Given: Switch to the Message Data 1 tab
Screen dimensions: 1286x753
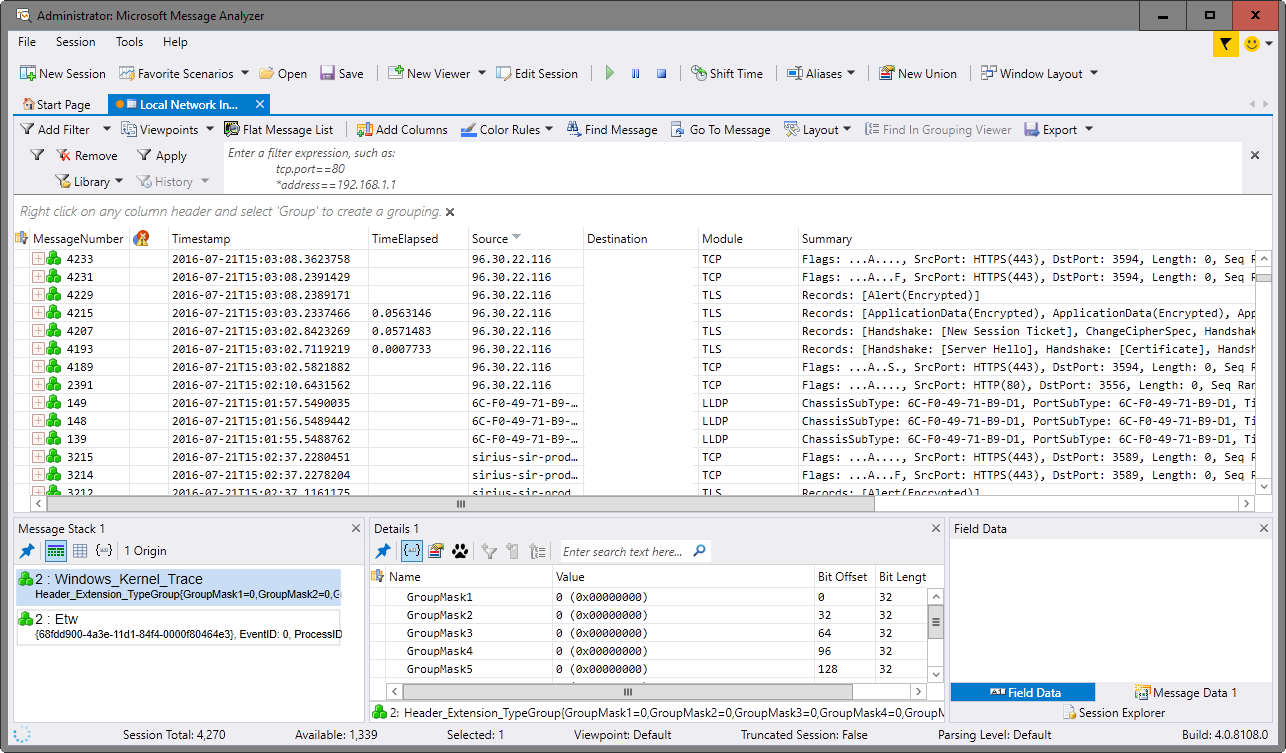Looking at the screenshot, I should [x=1186, y=692].
